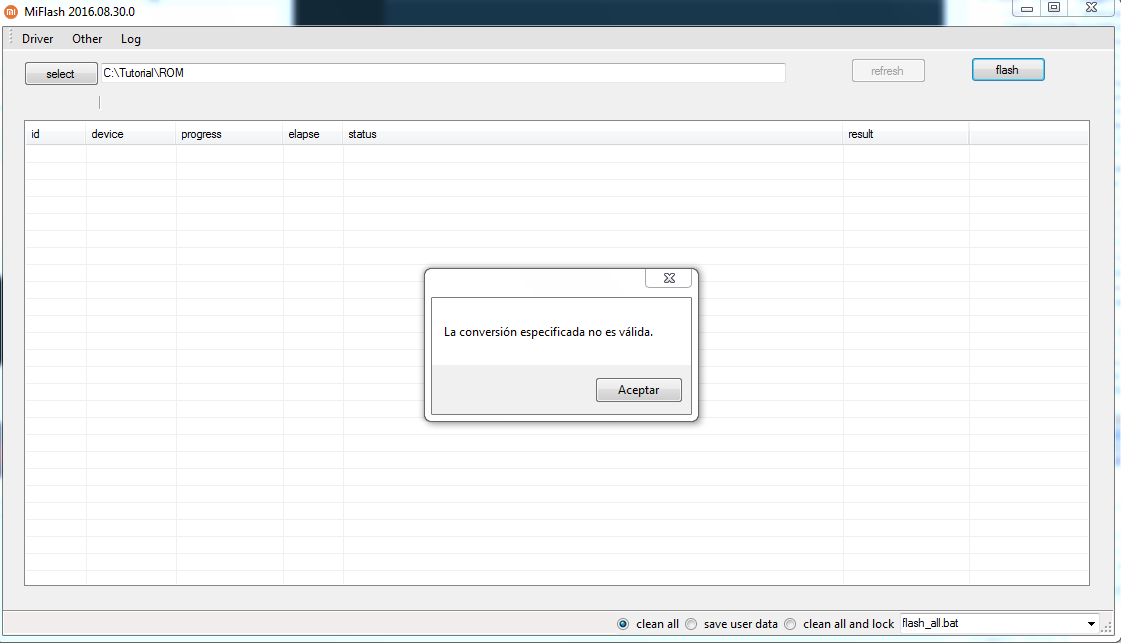
Task: Click the device column header
Action: (x=131, y=134)
